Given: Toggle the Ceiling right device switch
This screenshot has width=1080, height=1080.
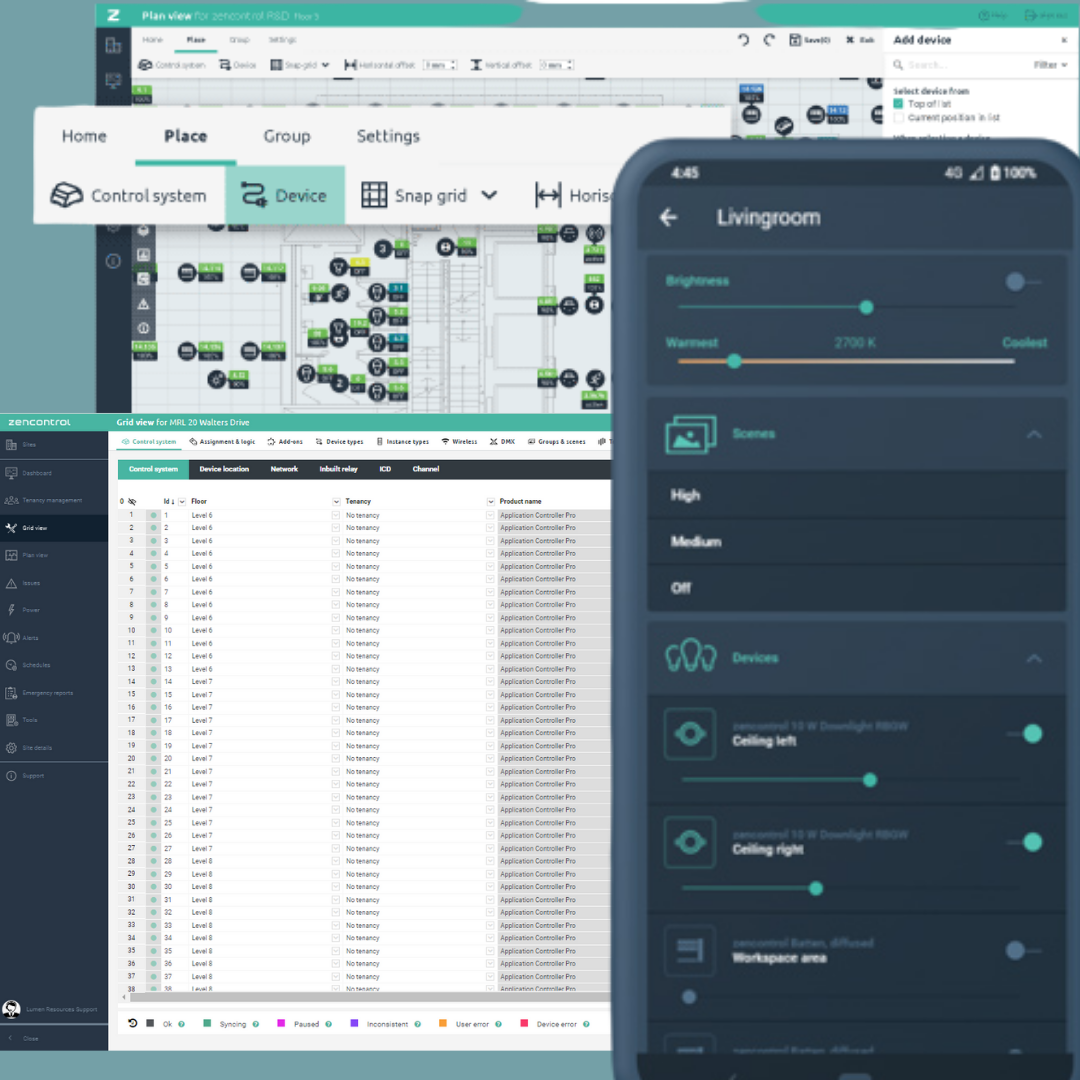Looking at the screenshot, I should (1026, 842).
